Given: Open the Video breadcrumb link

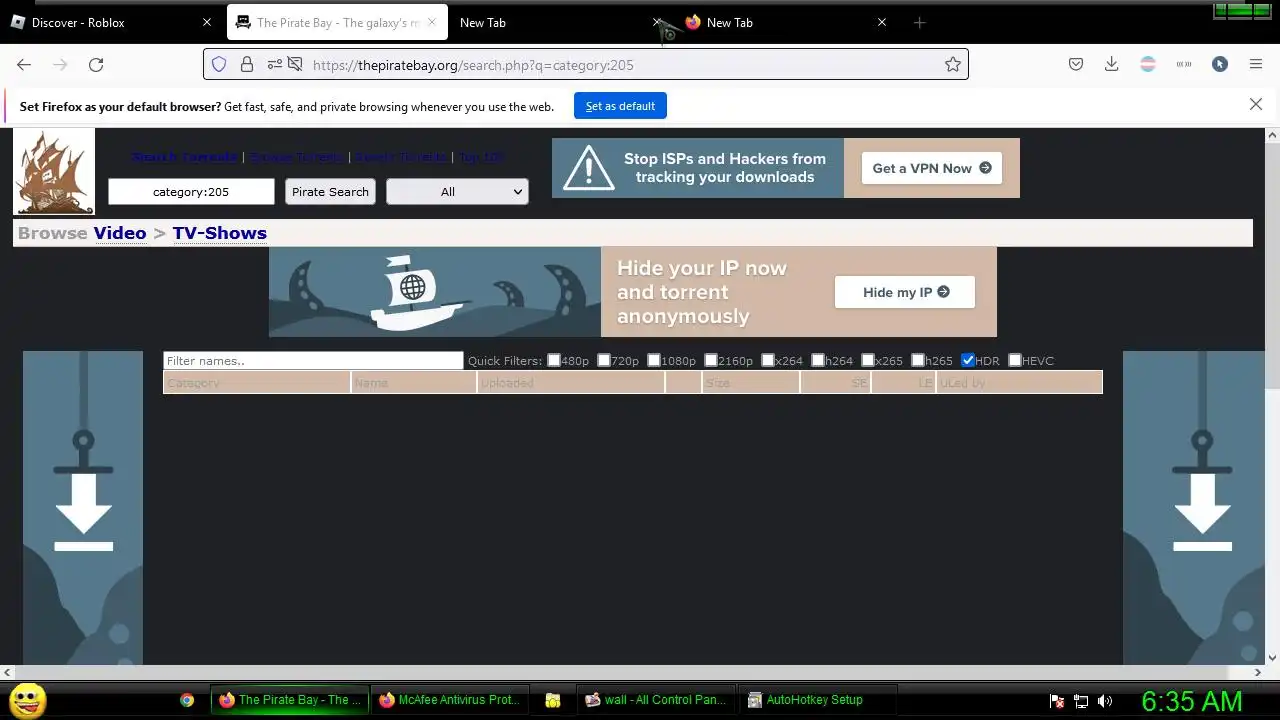Looking at the screenshot, I should [x=120, y=233].
